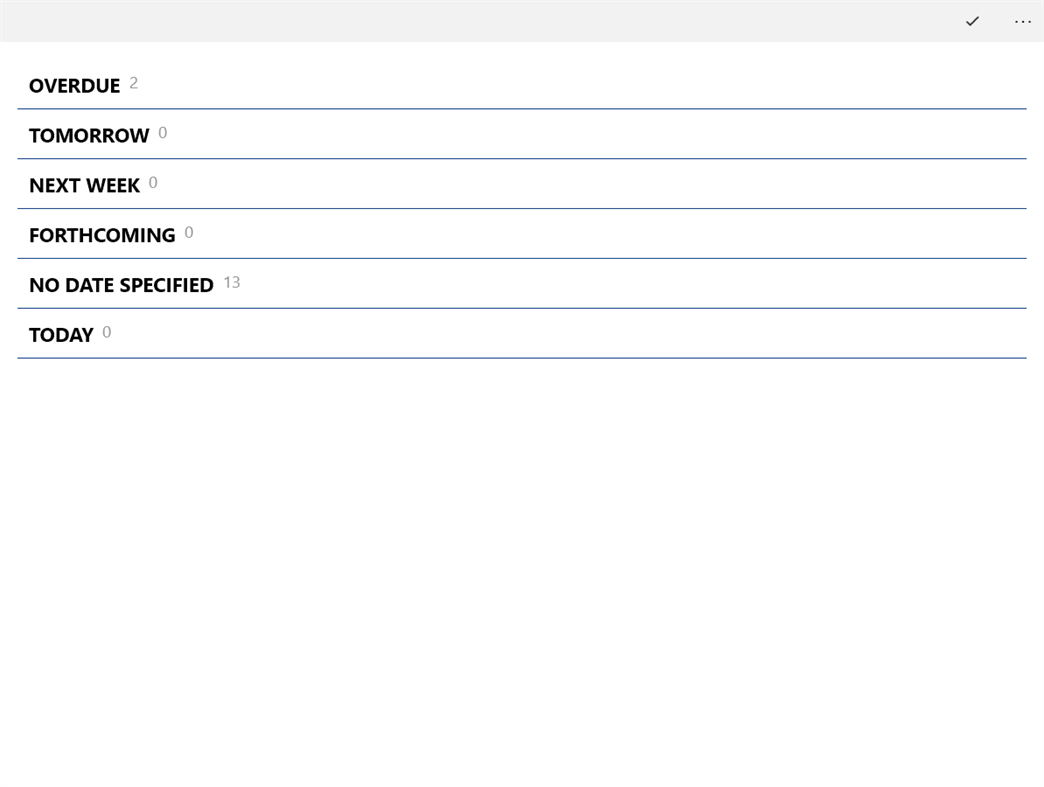Click the checkmark icon in the top bar

[x=972, y=21]
